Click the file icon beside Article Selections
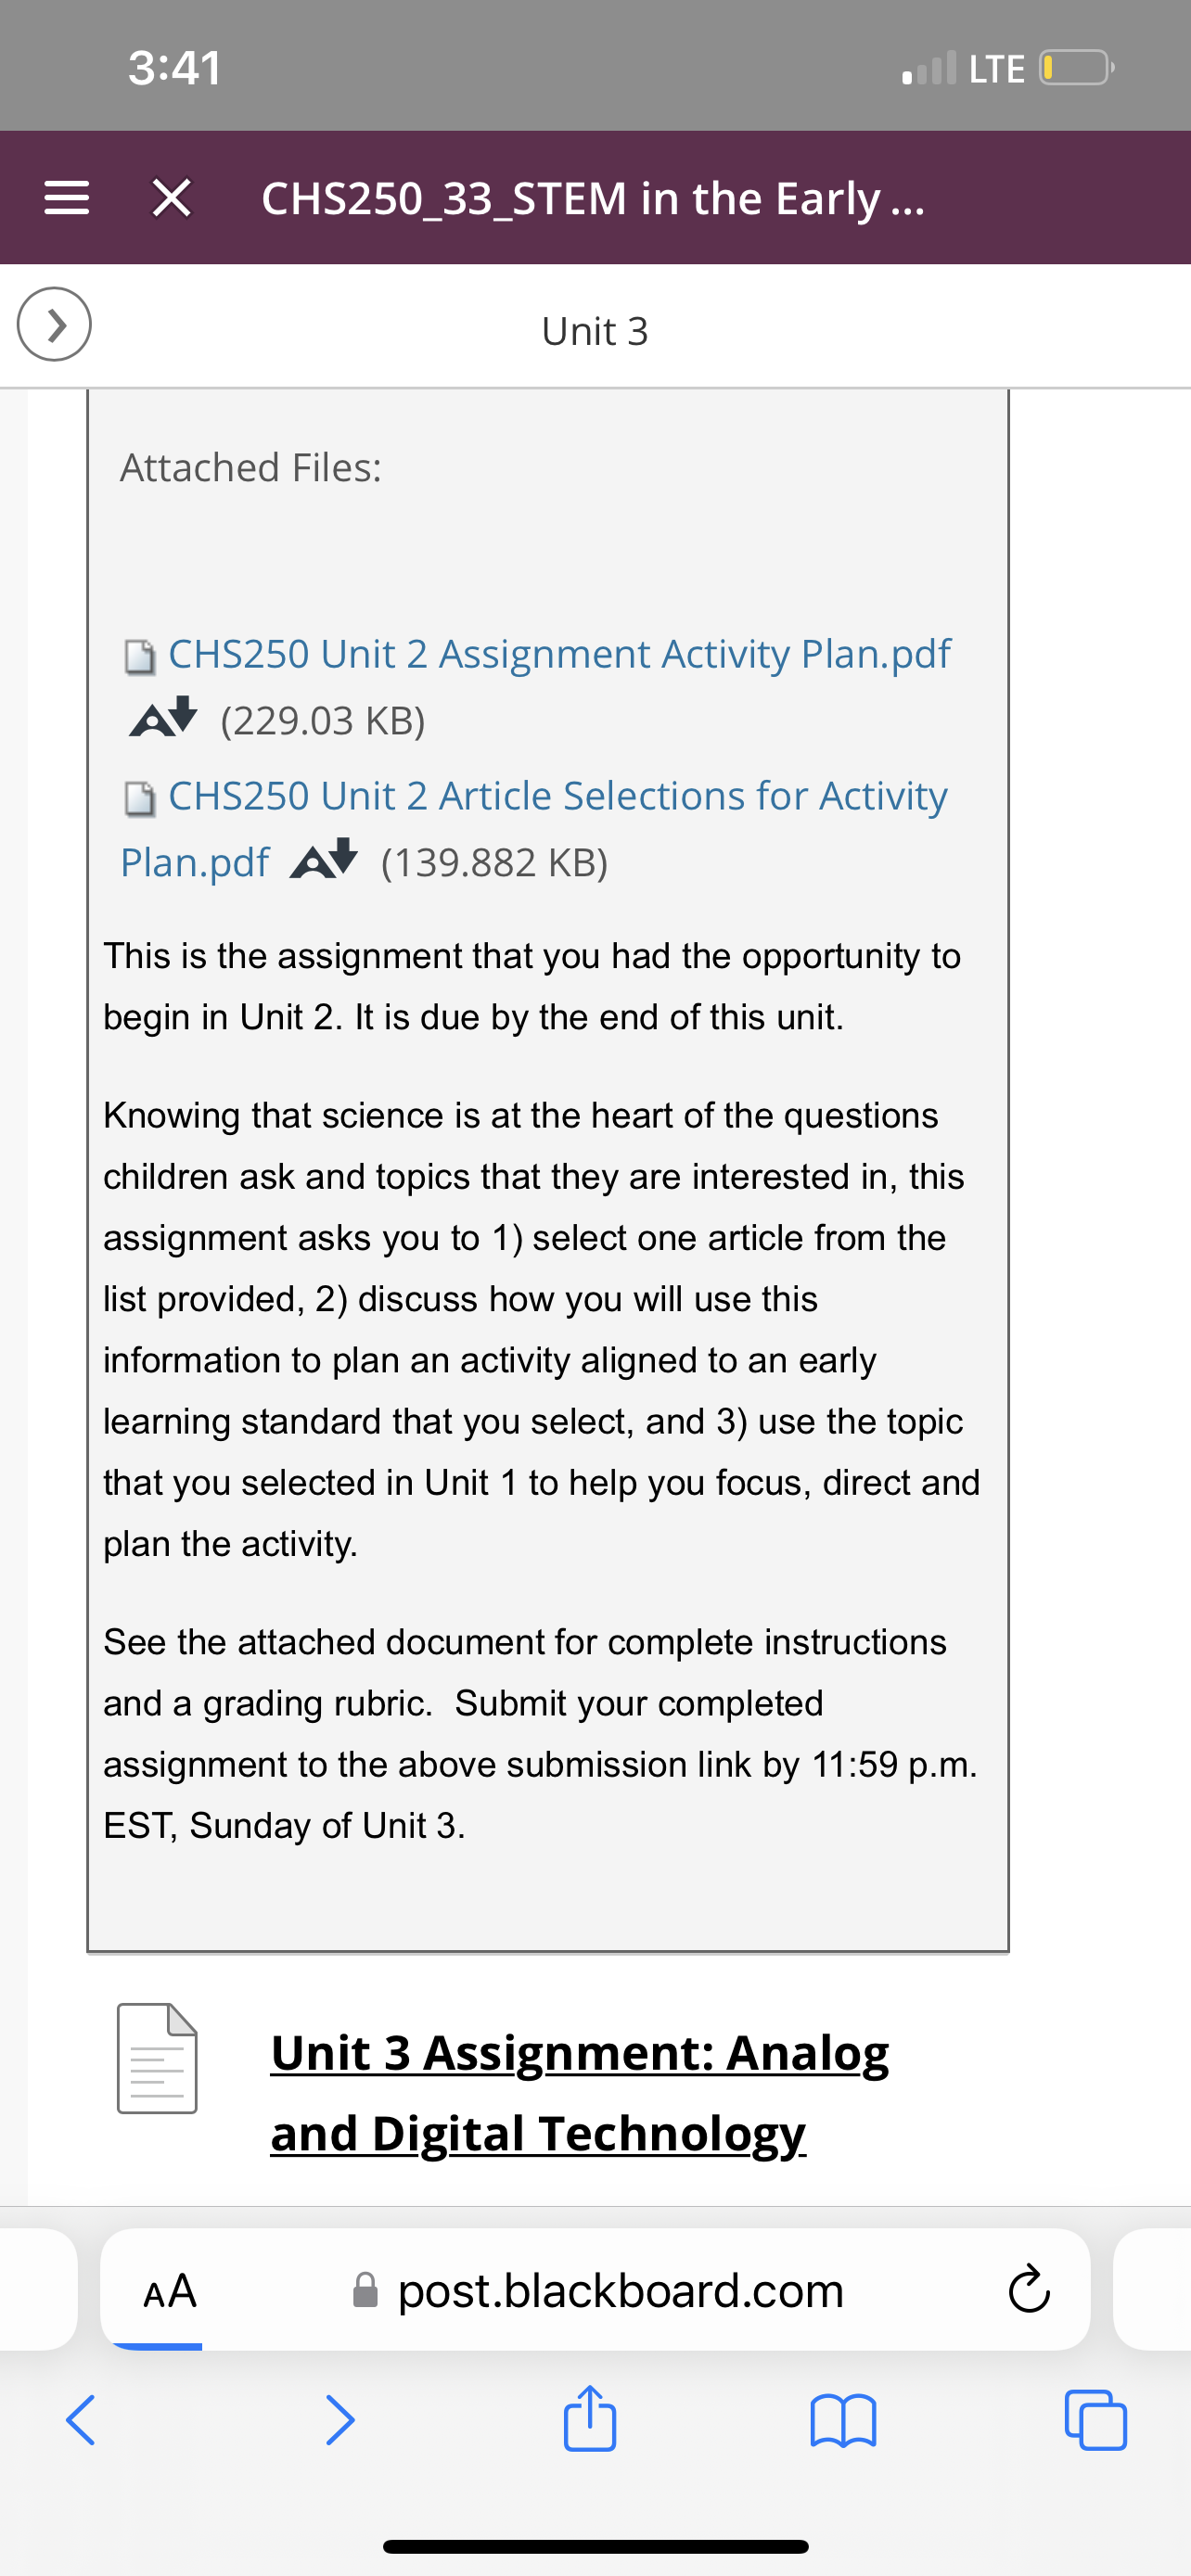The width and height of the screenshot is (1191, 2576). 140,799
